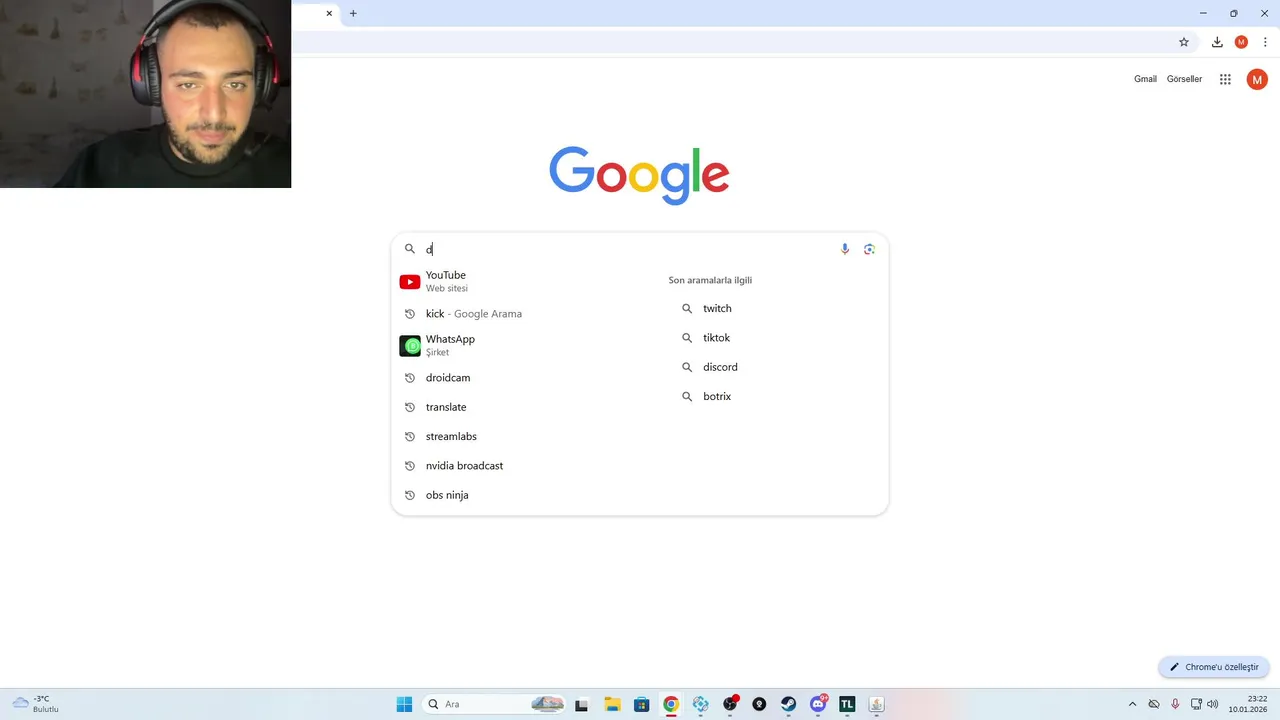Screen dimensions: 1280x720
Task: Click the search icon next to twitch
Action: click(x=687, y=309)
